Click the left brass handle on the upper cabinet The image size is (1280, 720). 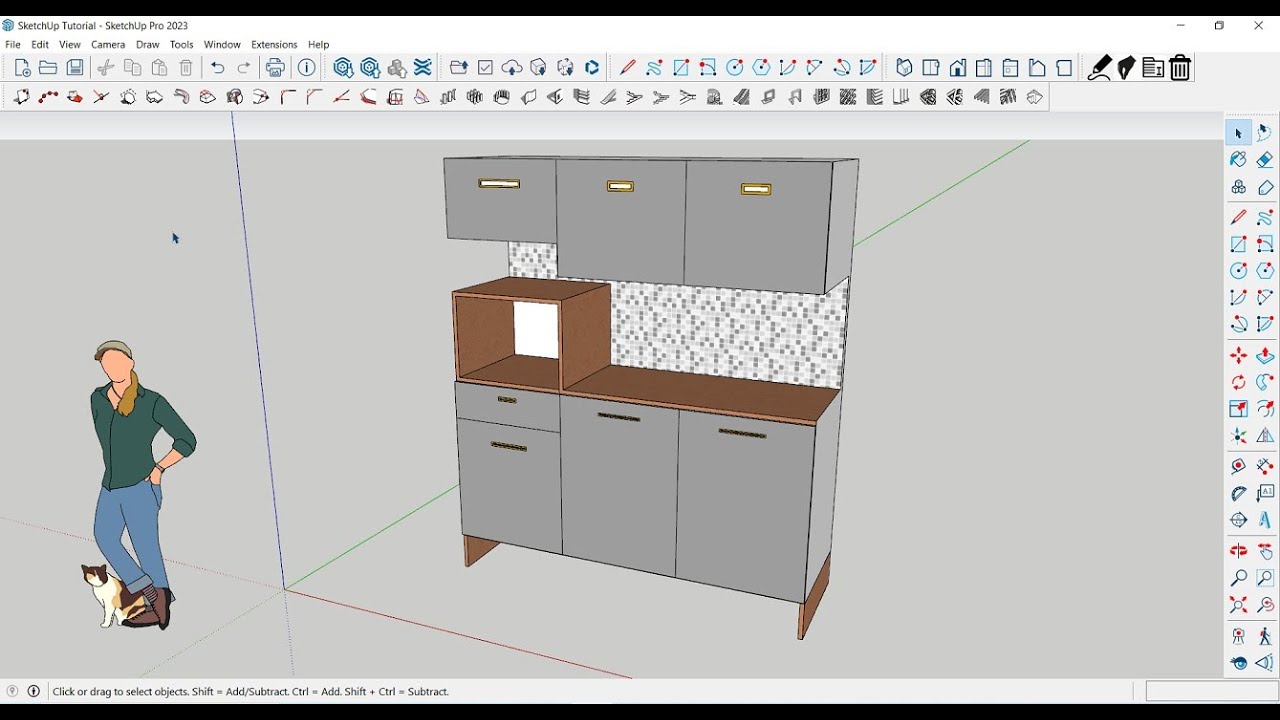coord(499,184)
